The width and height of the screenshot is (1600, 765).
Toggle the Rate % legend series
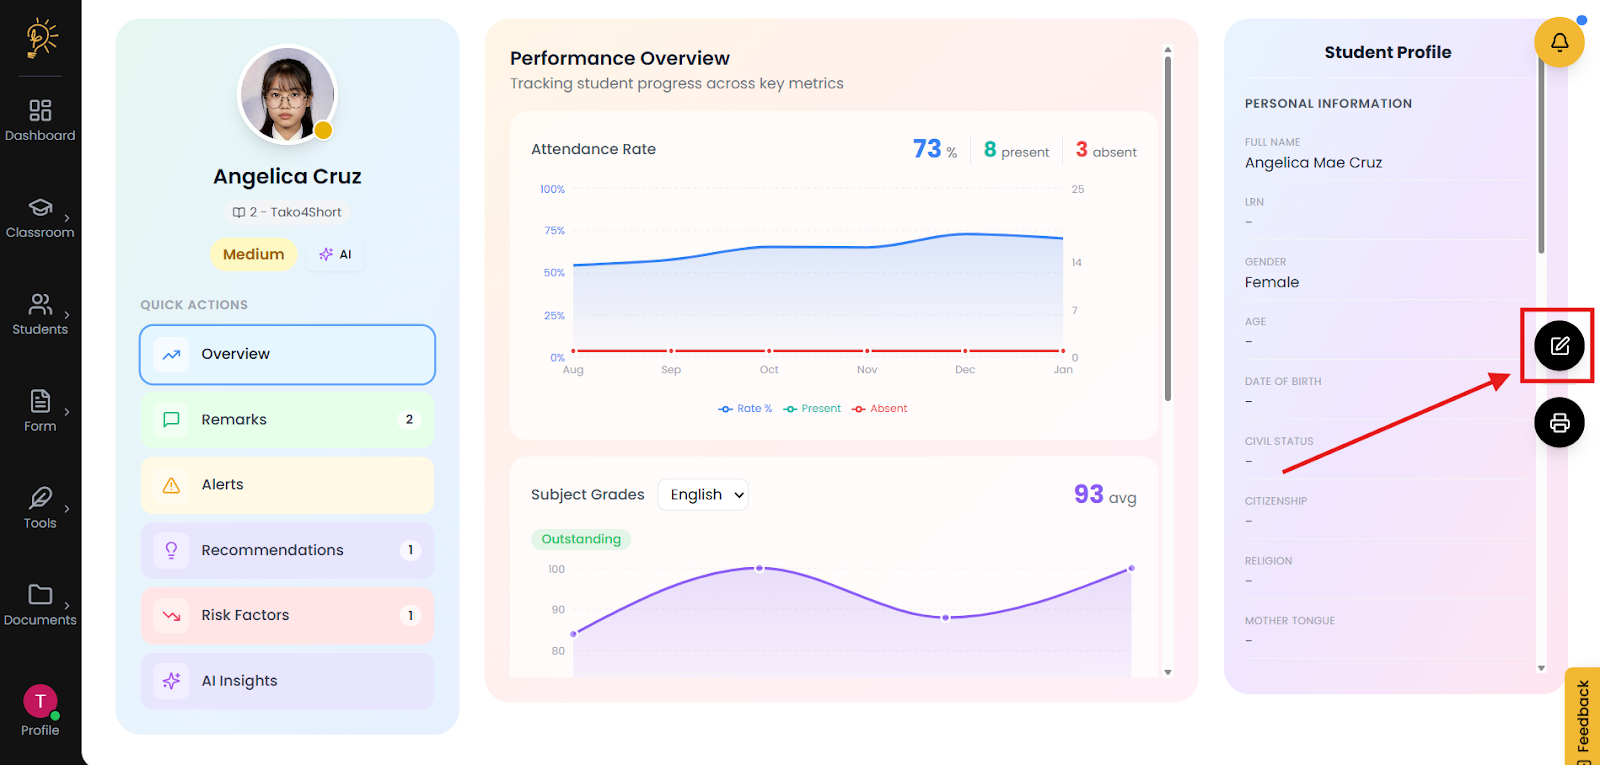745,409
